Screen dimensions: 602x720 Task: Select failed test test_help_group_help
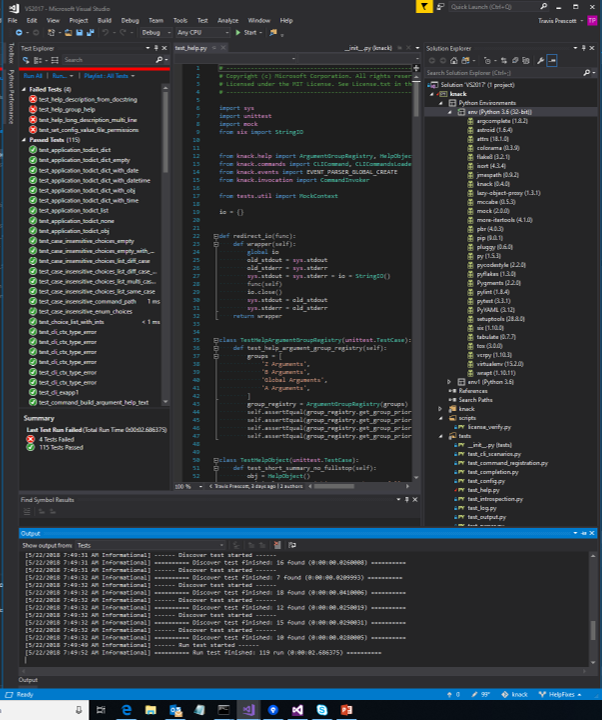67,110
